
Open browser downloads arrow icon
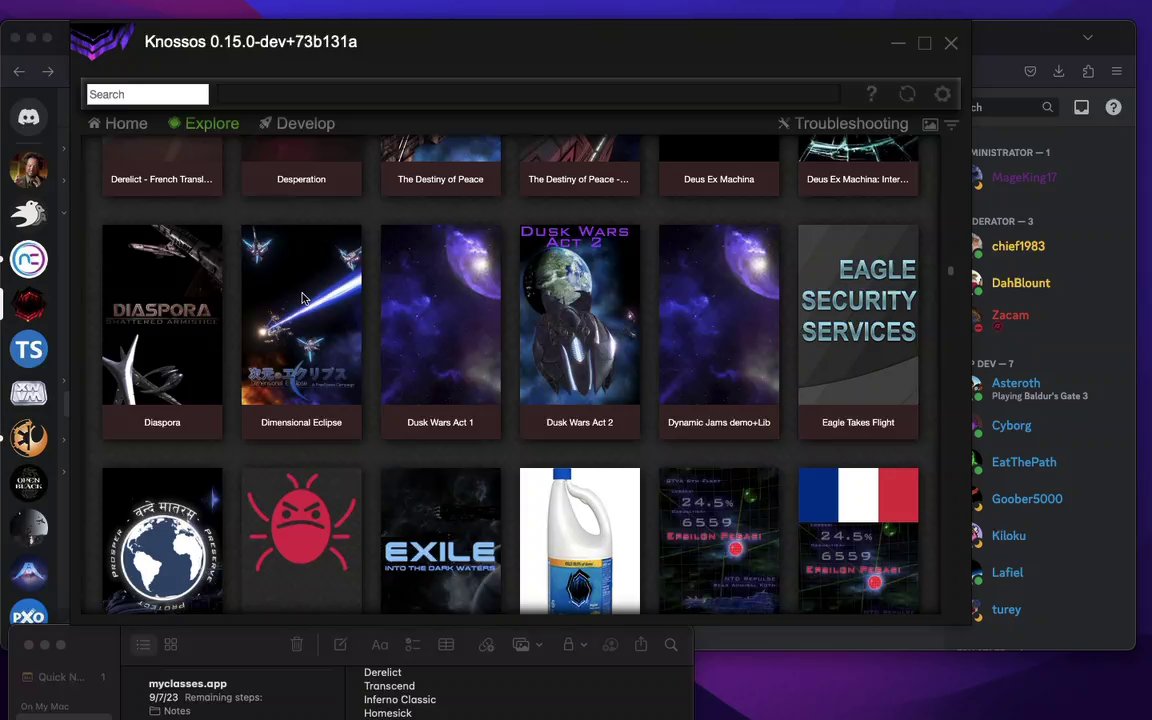point(1059,71)
